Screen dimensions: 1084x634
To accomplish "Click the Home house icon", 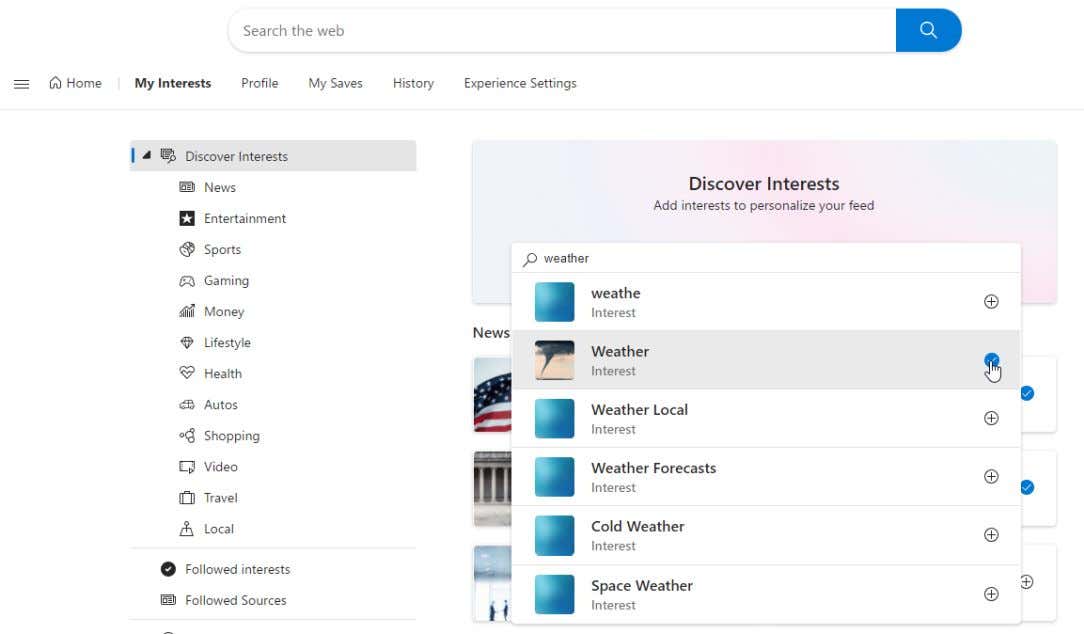I will point(55,83).
